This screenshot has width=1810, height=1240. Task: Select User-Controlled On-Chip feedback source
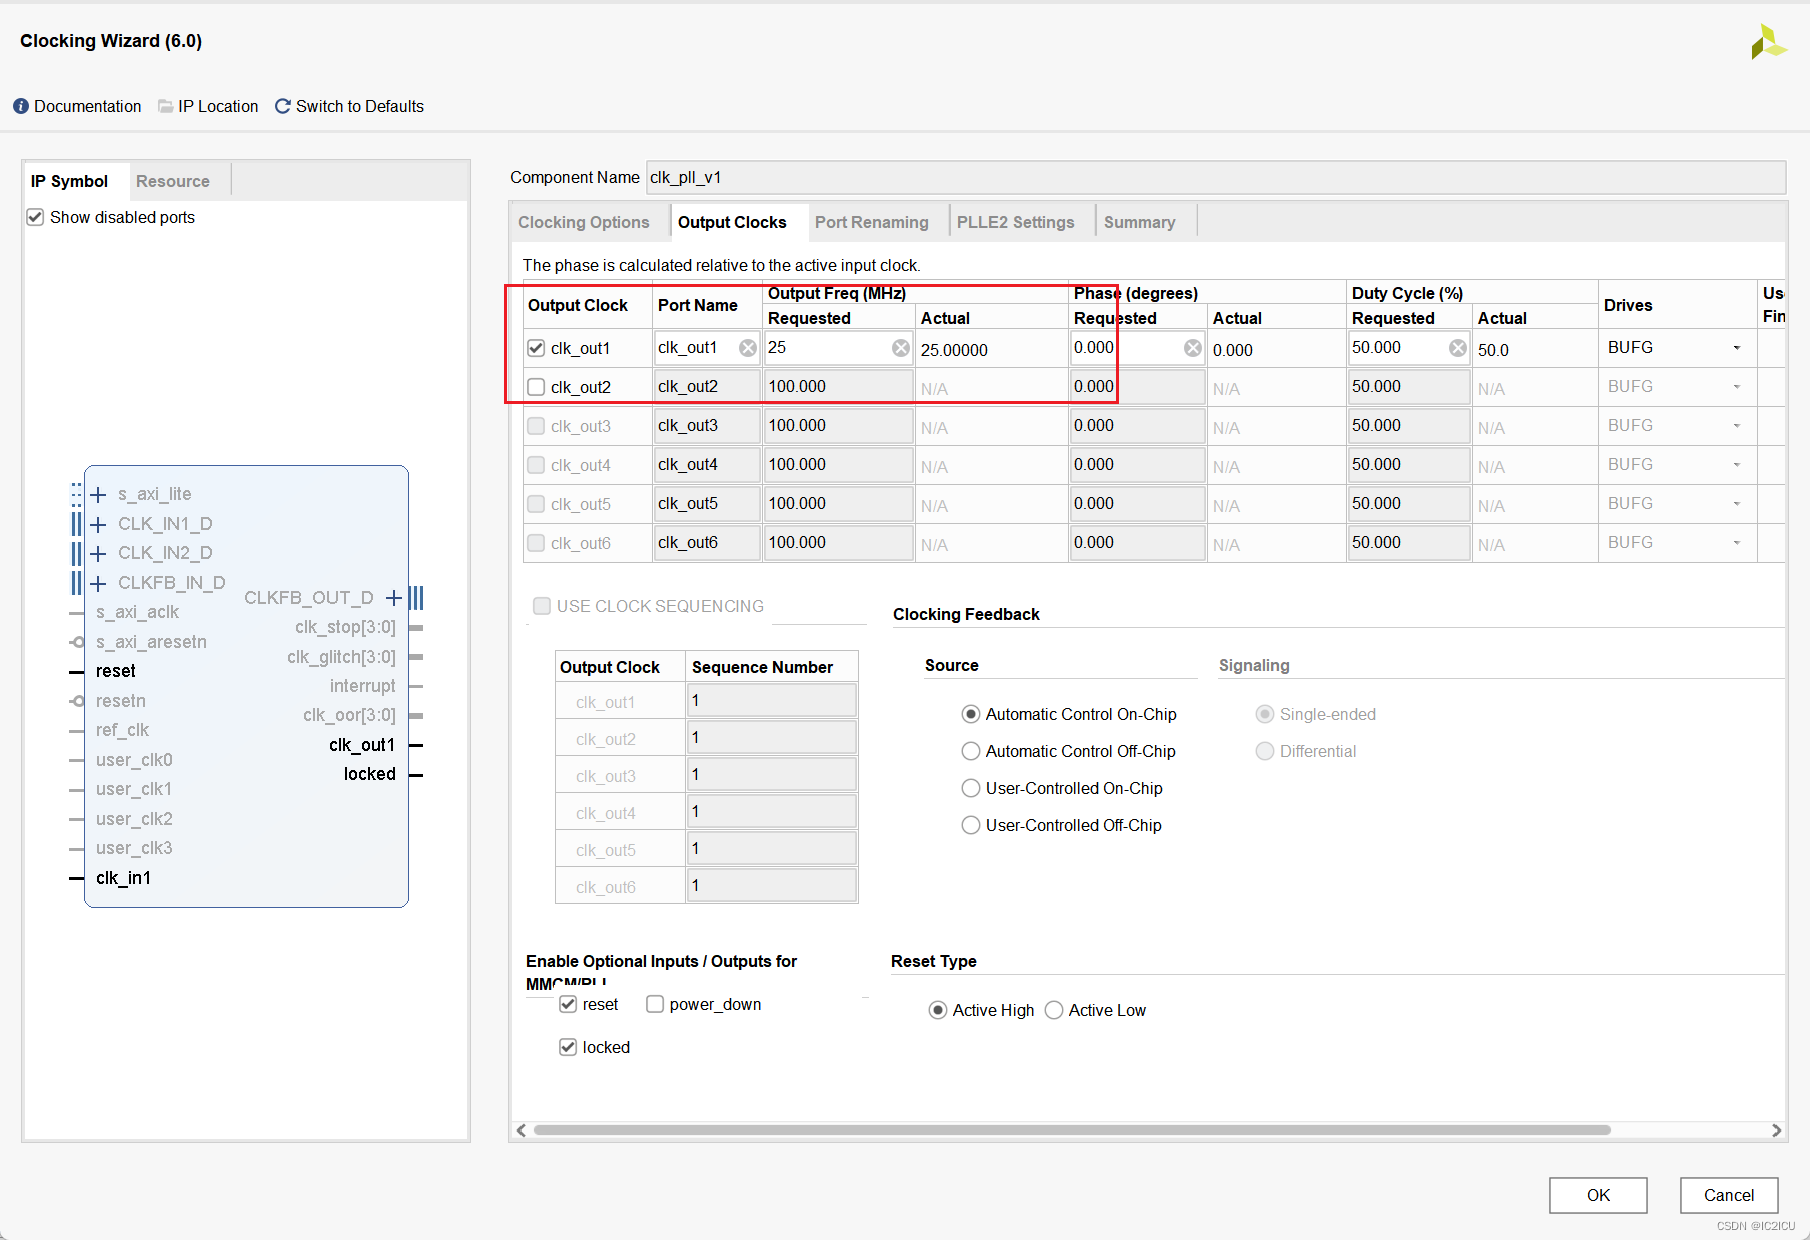[971, 788]
